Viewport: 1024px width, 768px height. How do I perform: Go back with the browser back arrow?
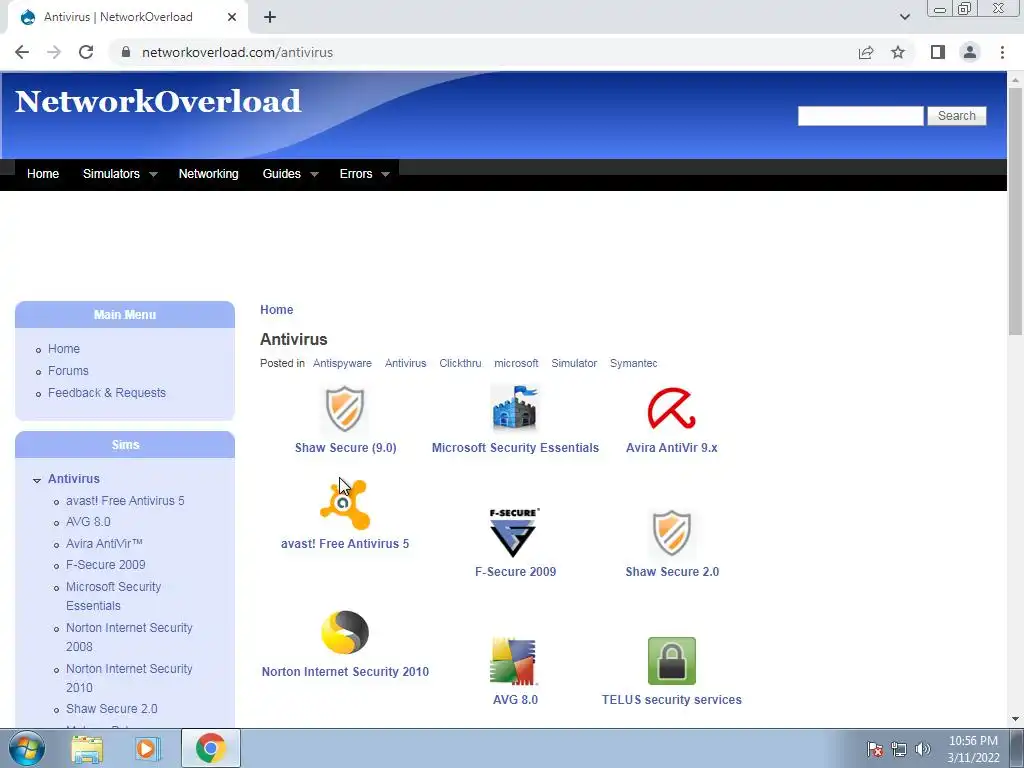pyautogui.click(x=22, y=52)
